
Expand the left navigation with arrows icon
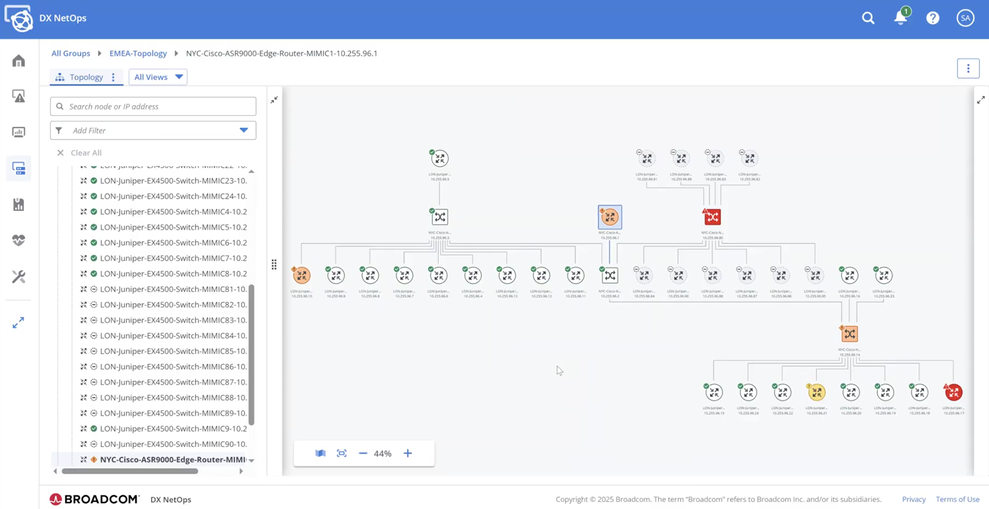(18, 323)
